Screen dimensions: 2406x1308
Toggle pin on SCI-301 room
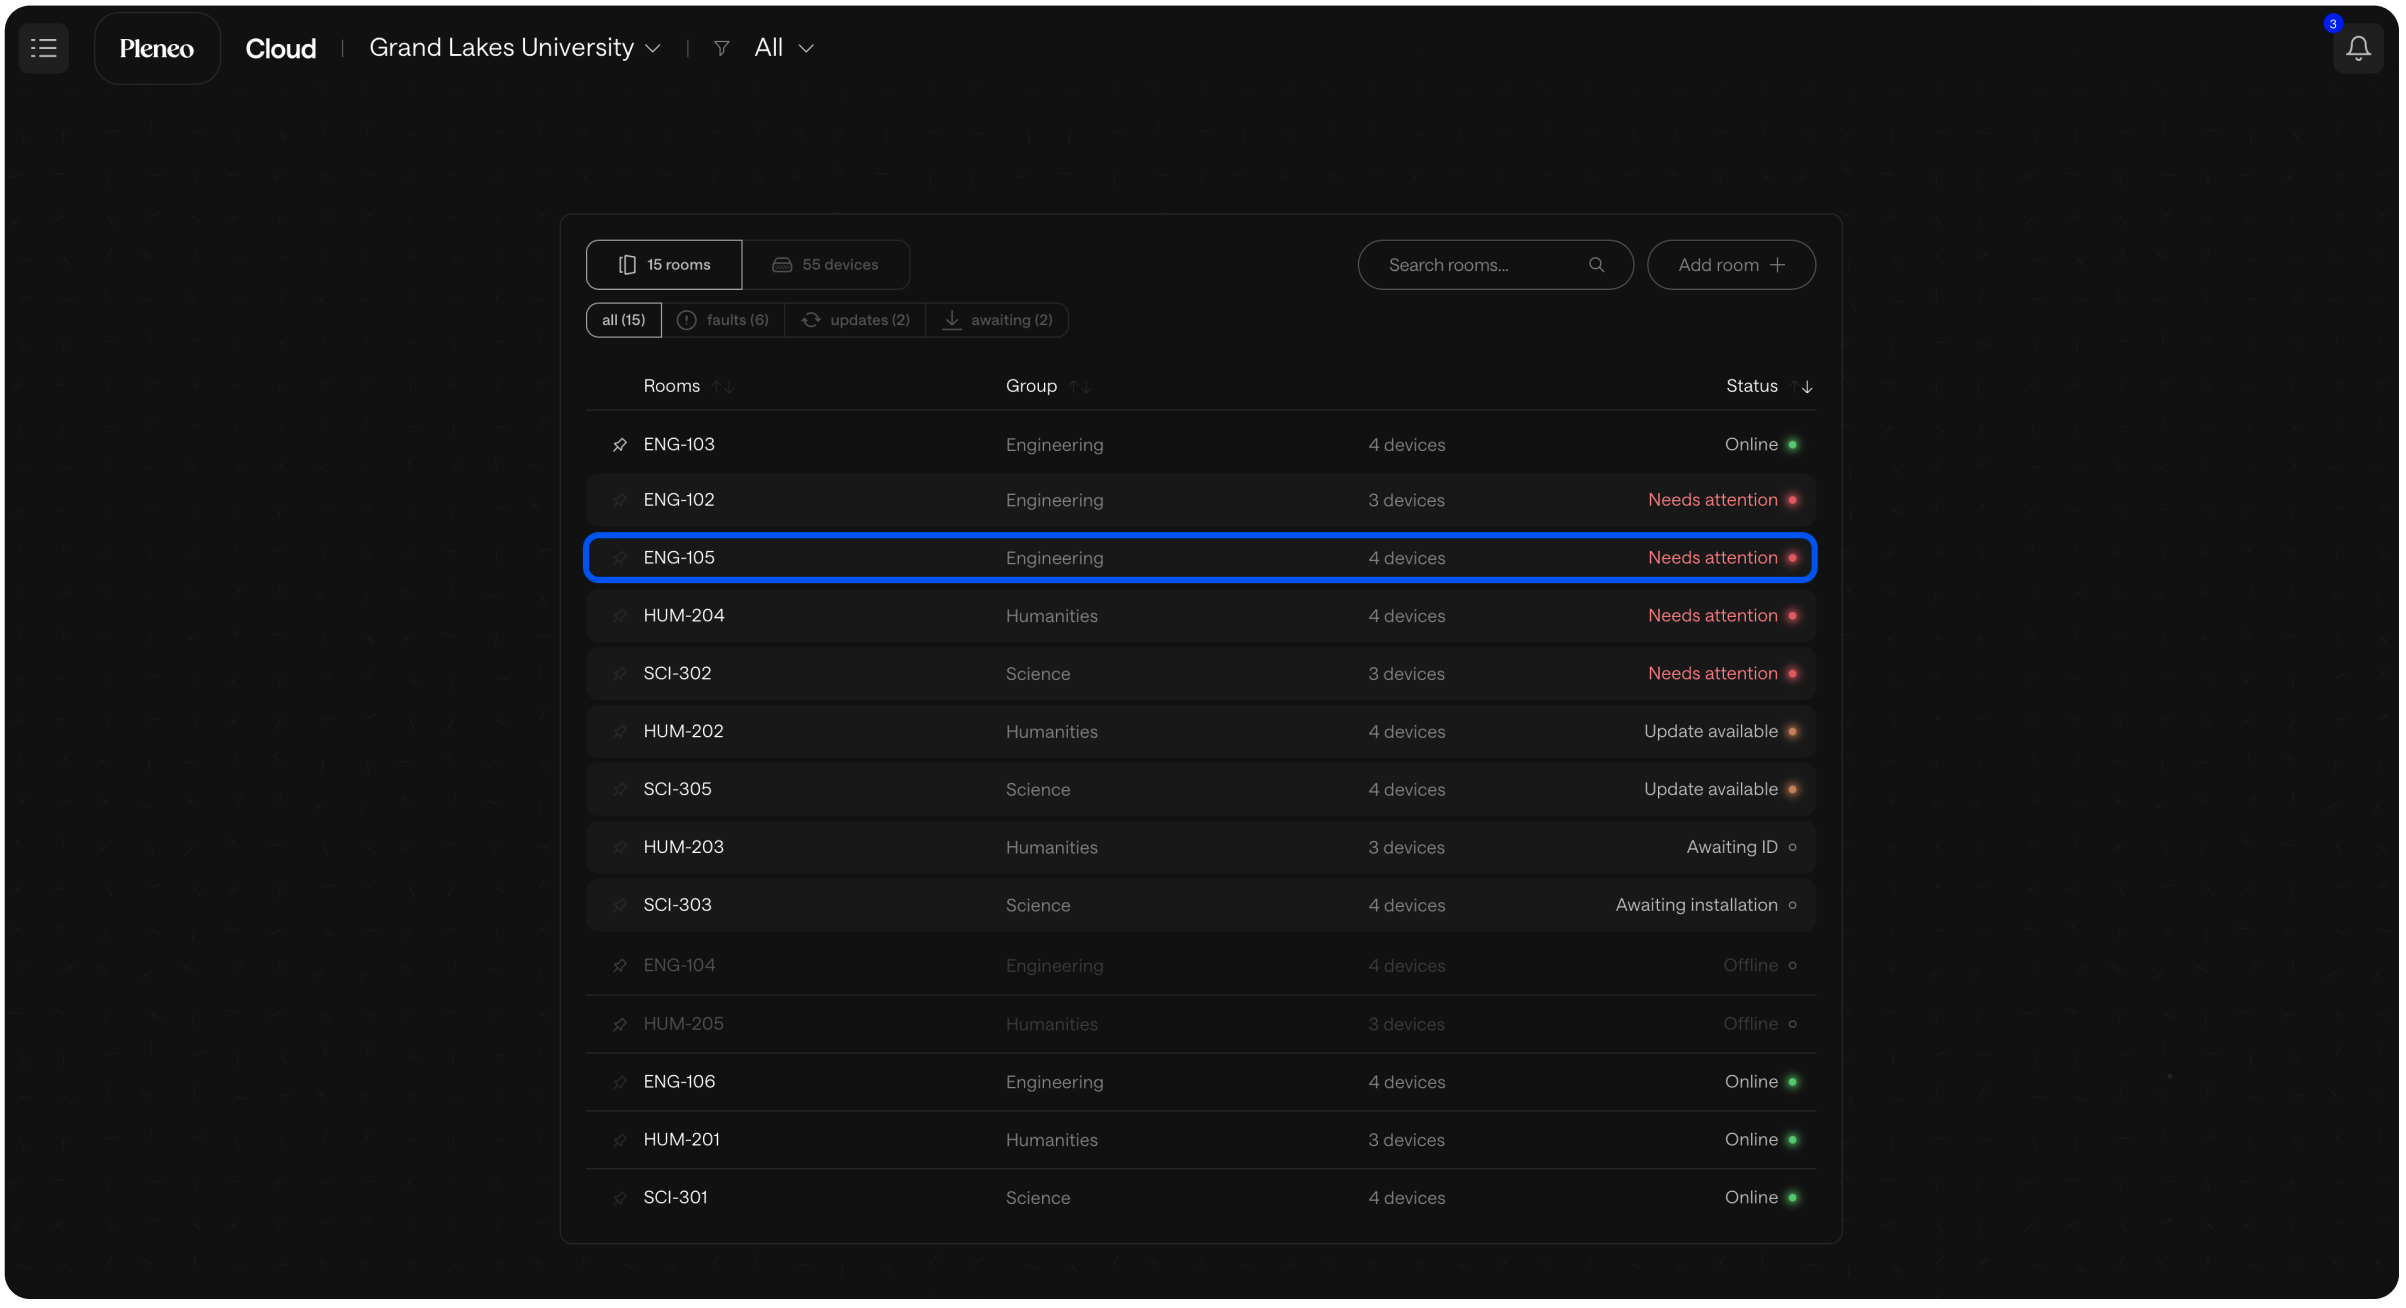click(x=620, y=1198)
